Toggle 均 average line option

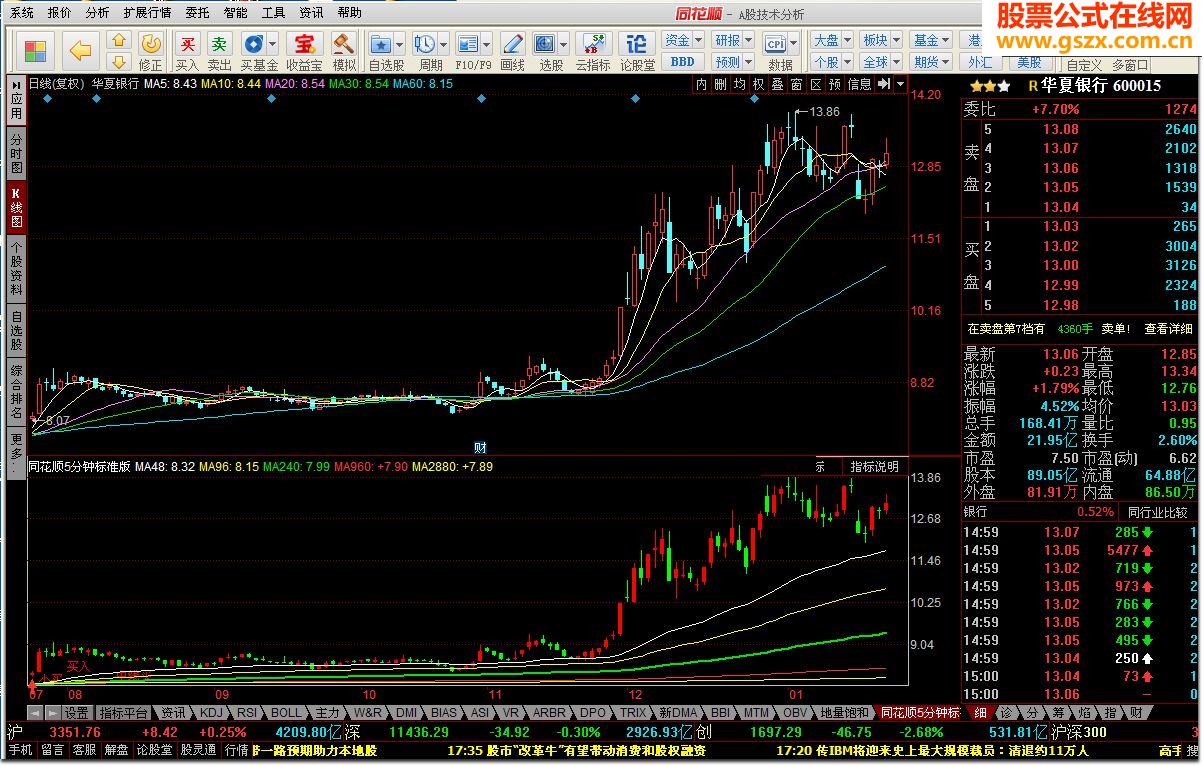(739, 84)
